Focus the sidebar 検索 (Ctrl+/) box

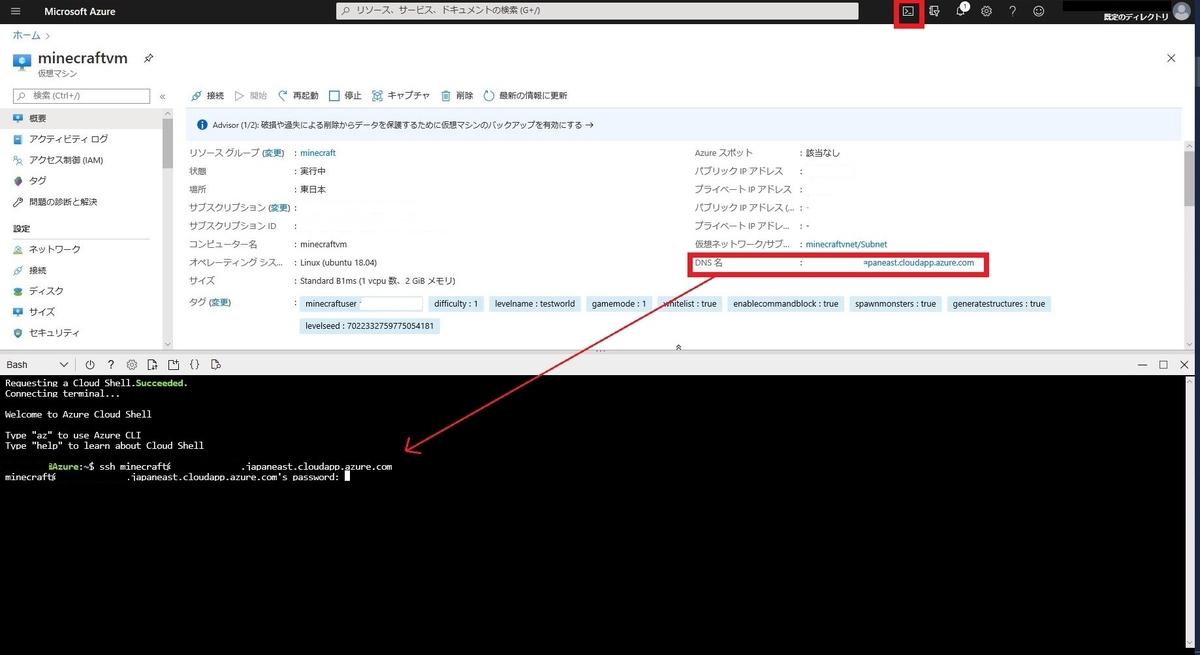tap(82, 96)
